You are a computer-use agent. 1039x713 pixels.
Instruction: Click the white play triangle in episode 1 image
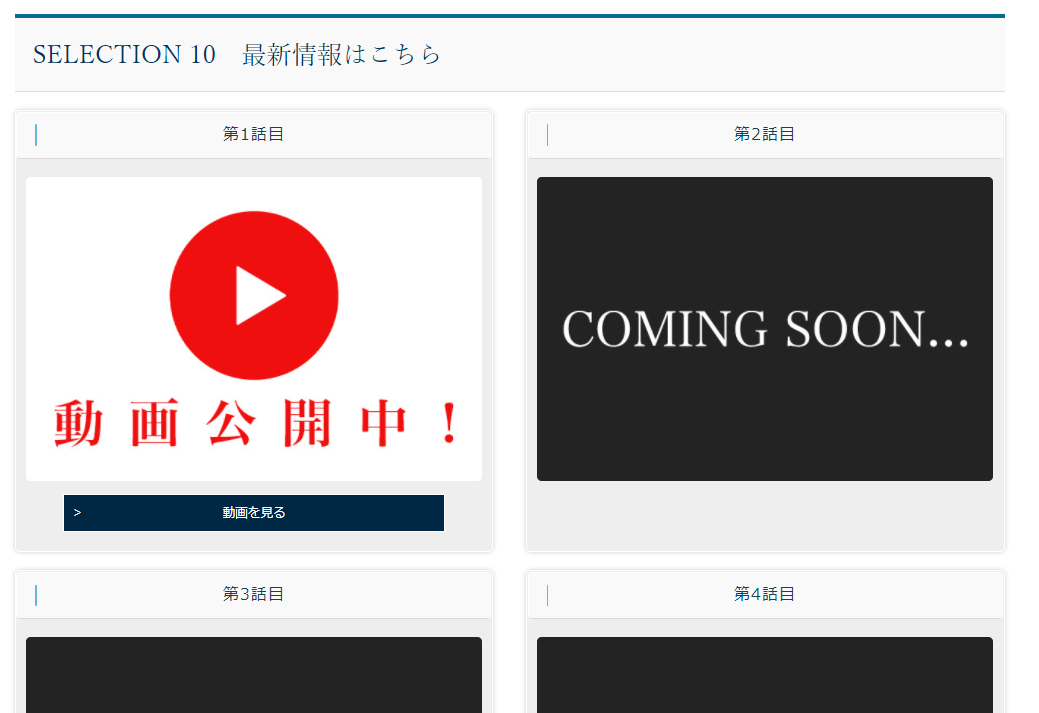pos(258,296)
